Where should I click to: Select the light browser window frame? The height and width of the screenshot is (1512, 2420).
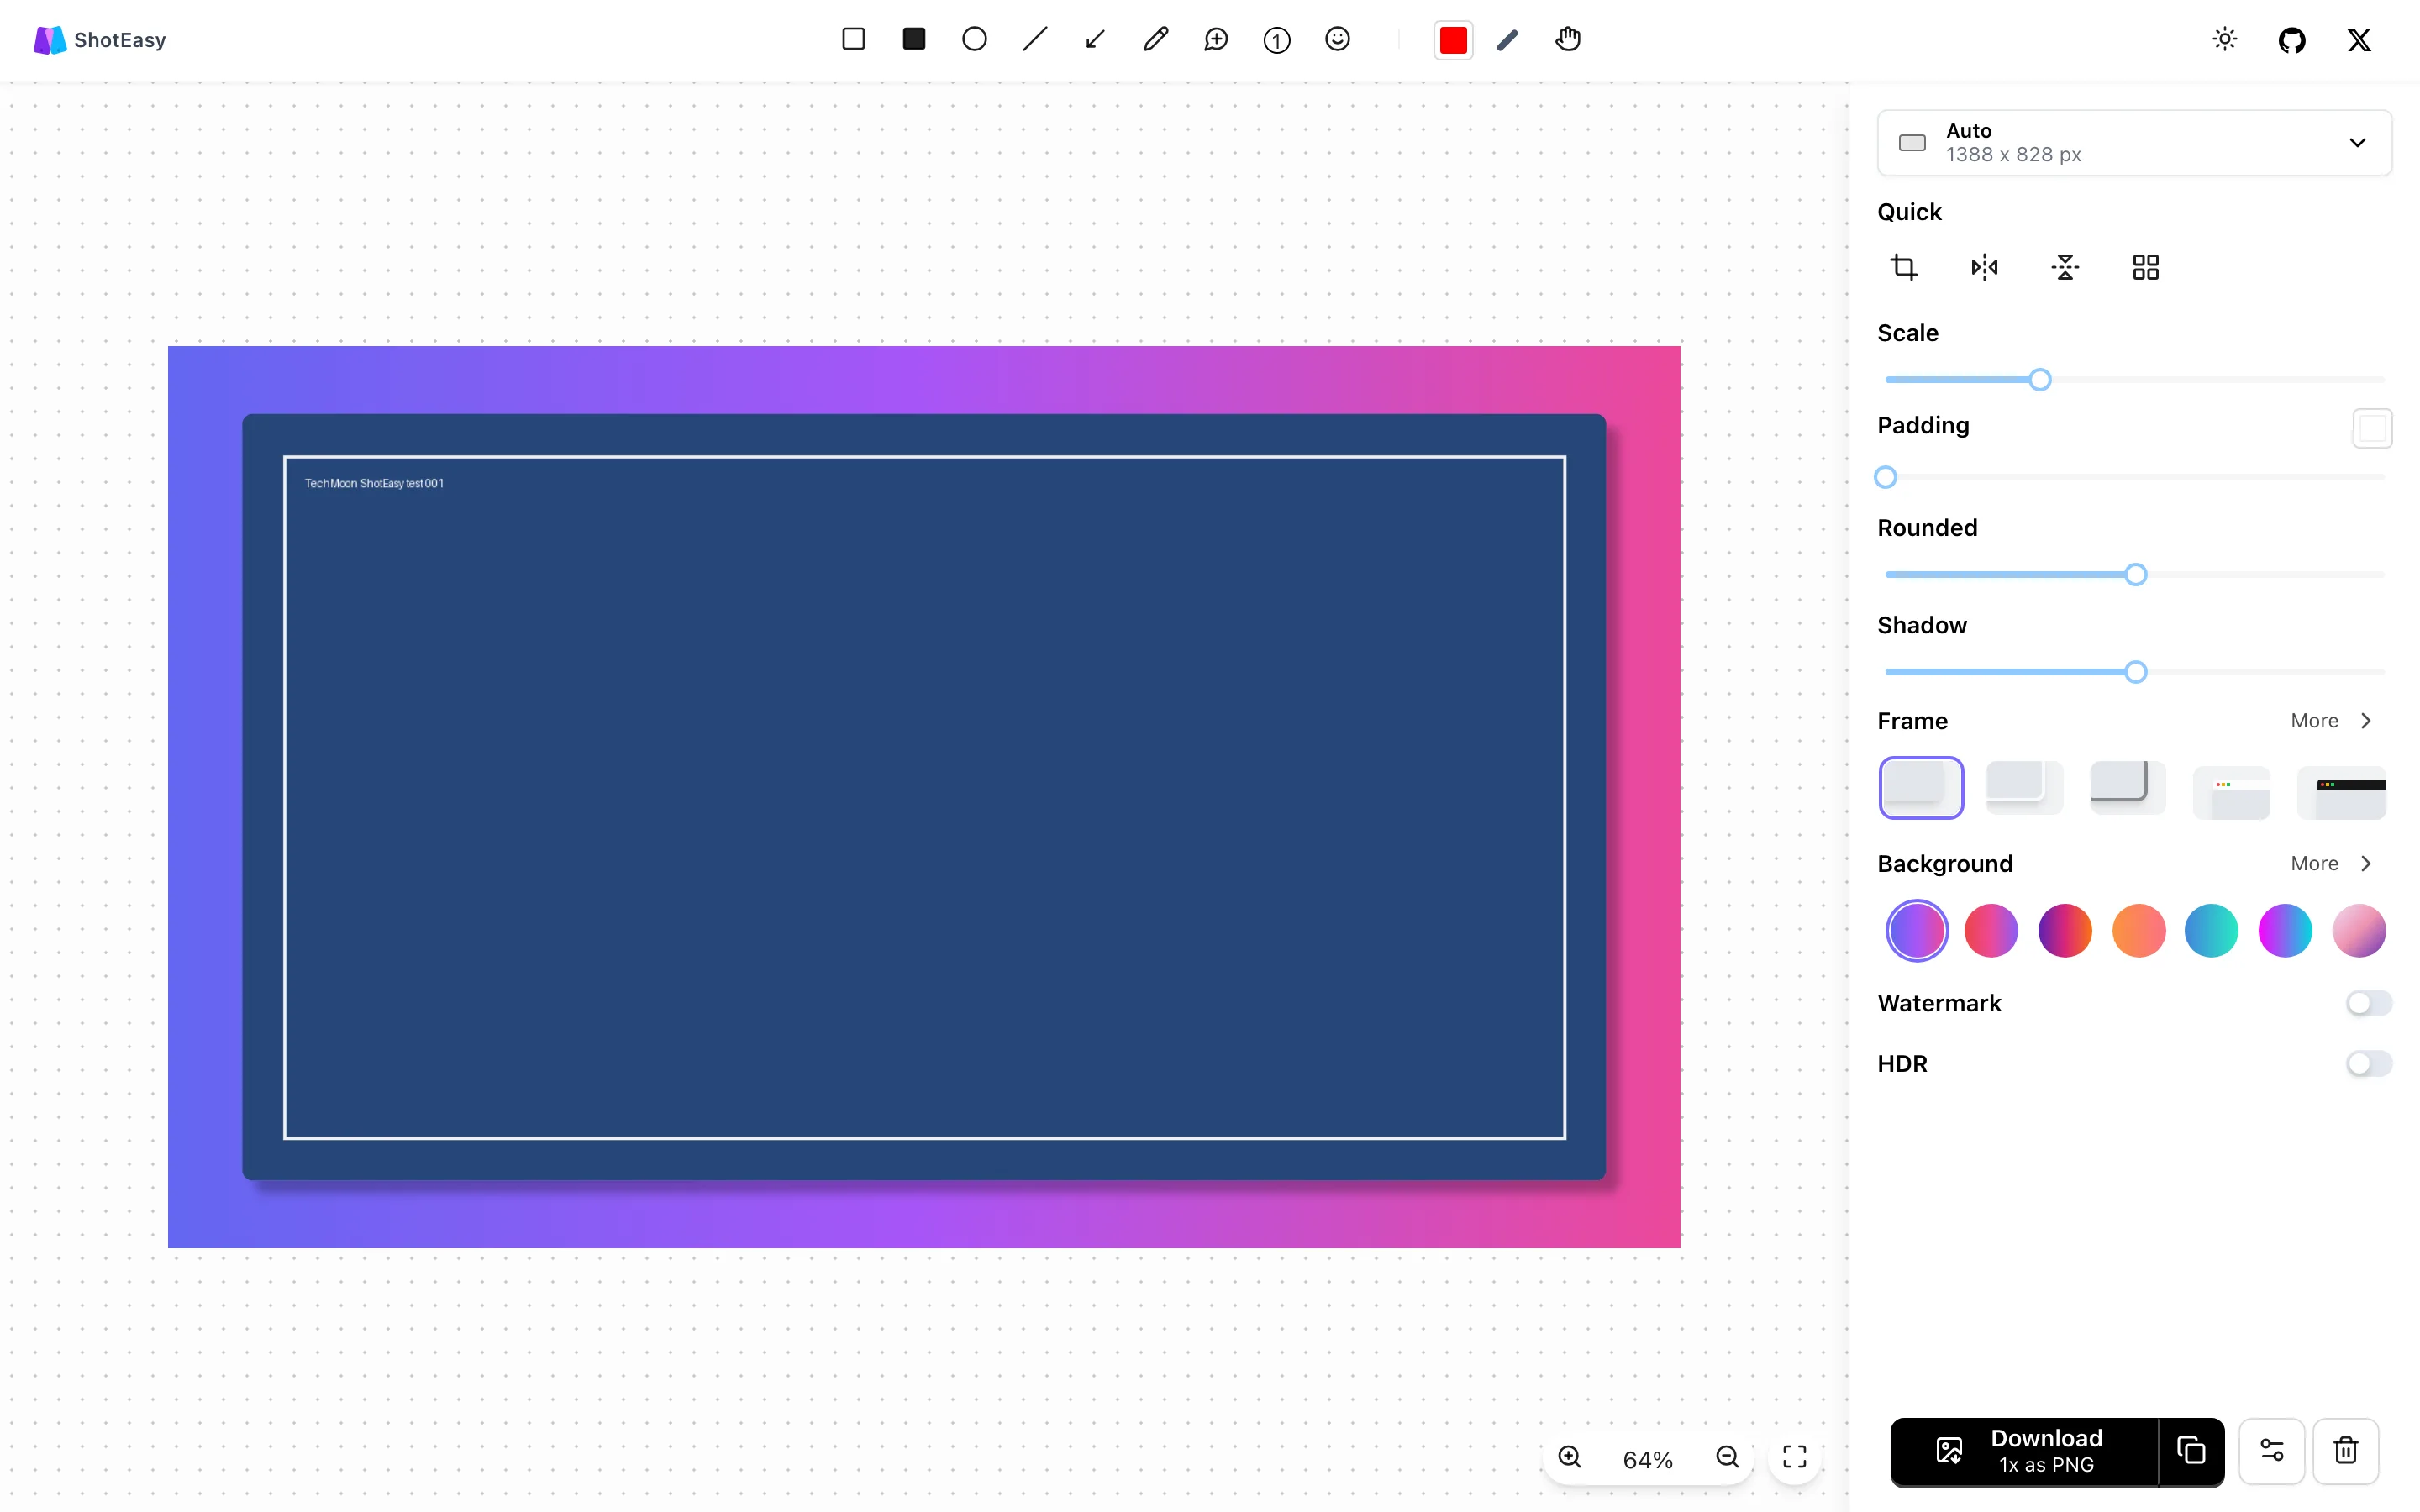[x=2231, y=792]
